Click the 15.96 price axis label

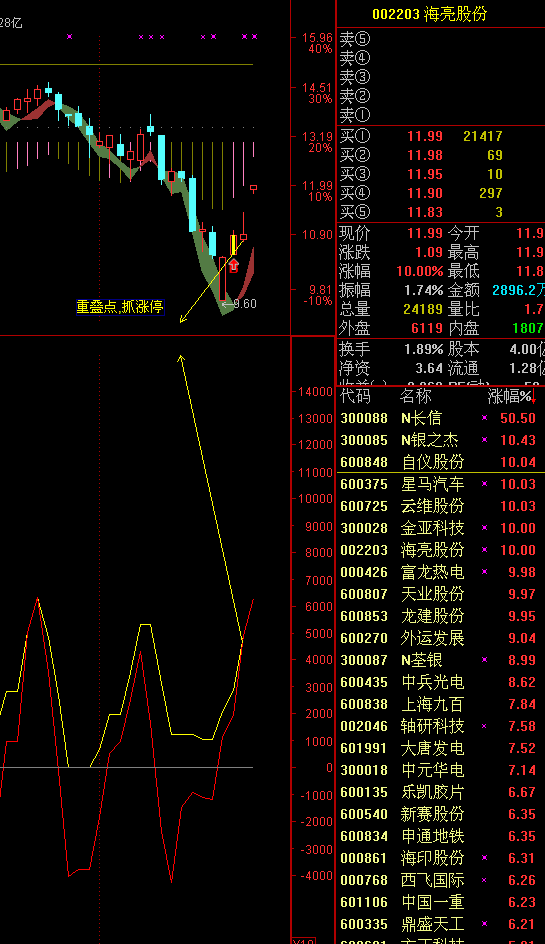pyautogui.click(x=317, y=38)
